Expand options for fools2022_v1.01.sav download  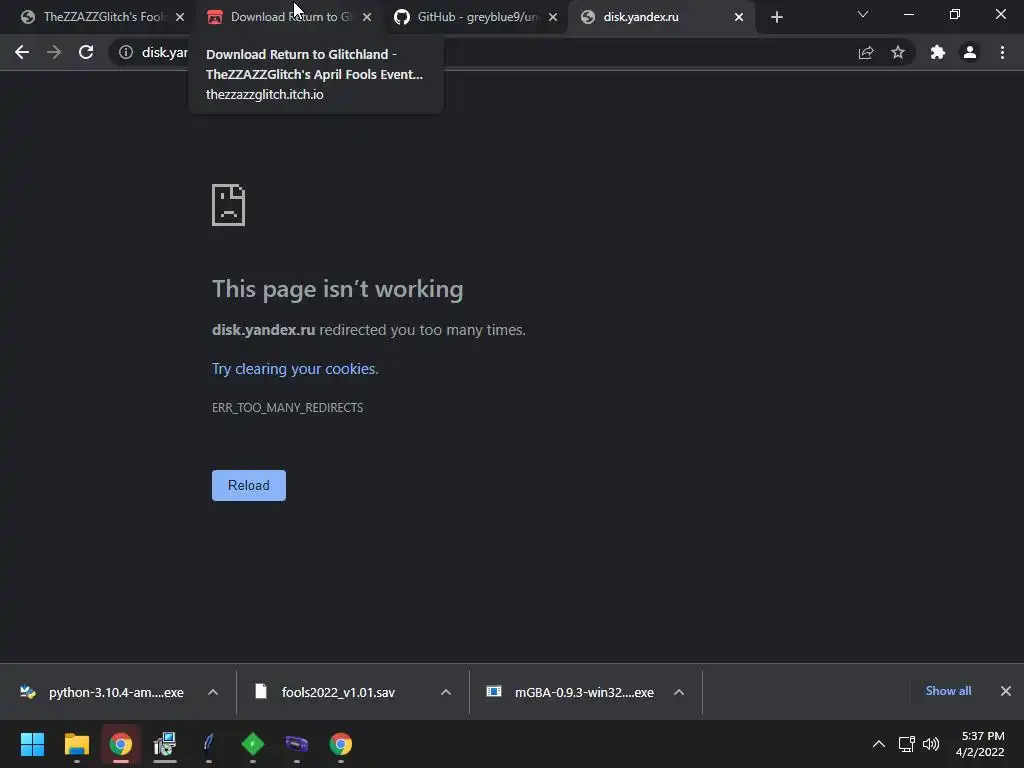(x=446, y=692)
